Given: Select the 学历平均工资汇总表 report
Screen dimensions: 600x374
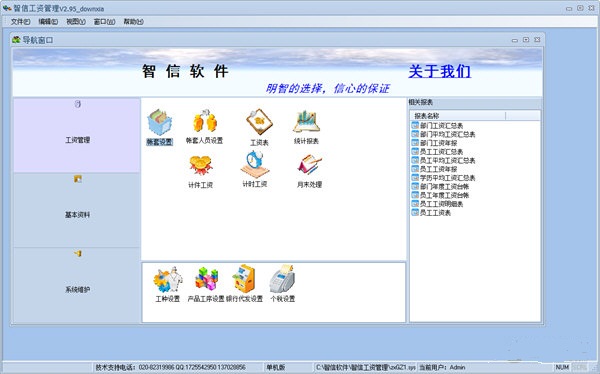Looking at the screenshot, I should point(443,178).
